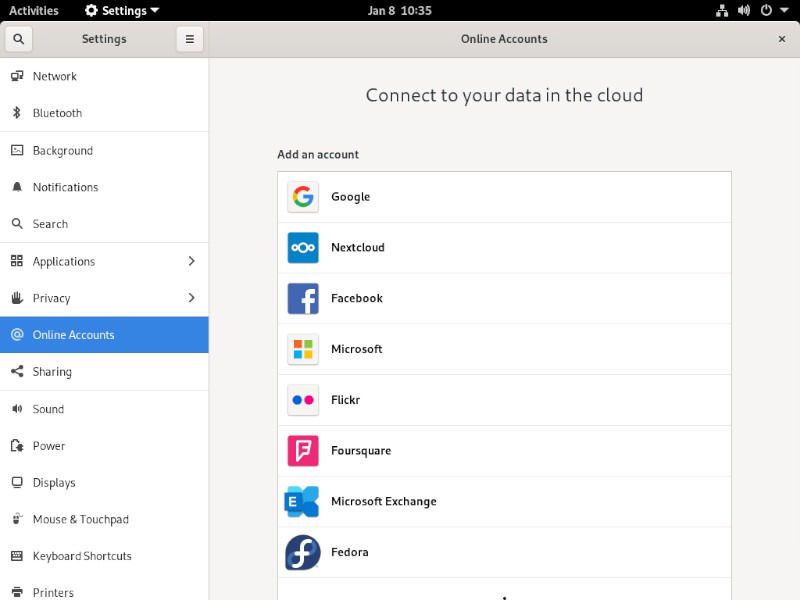Open search with the magnifier icon

(18, 38)
